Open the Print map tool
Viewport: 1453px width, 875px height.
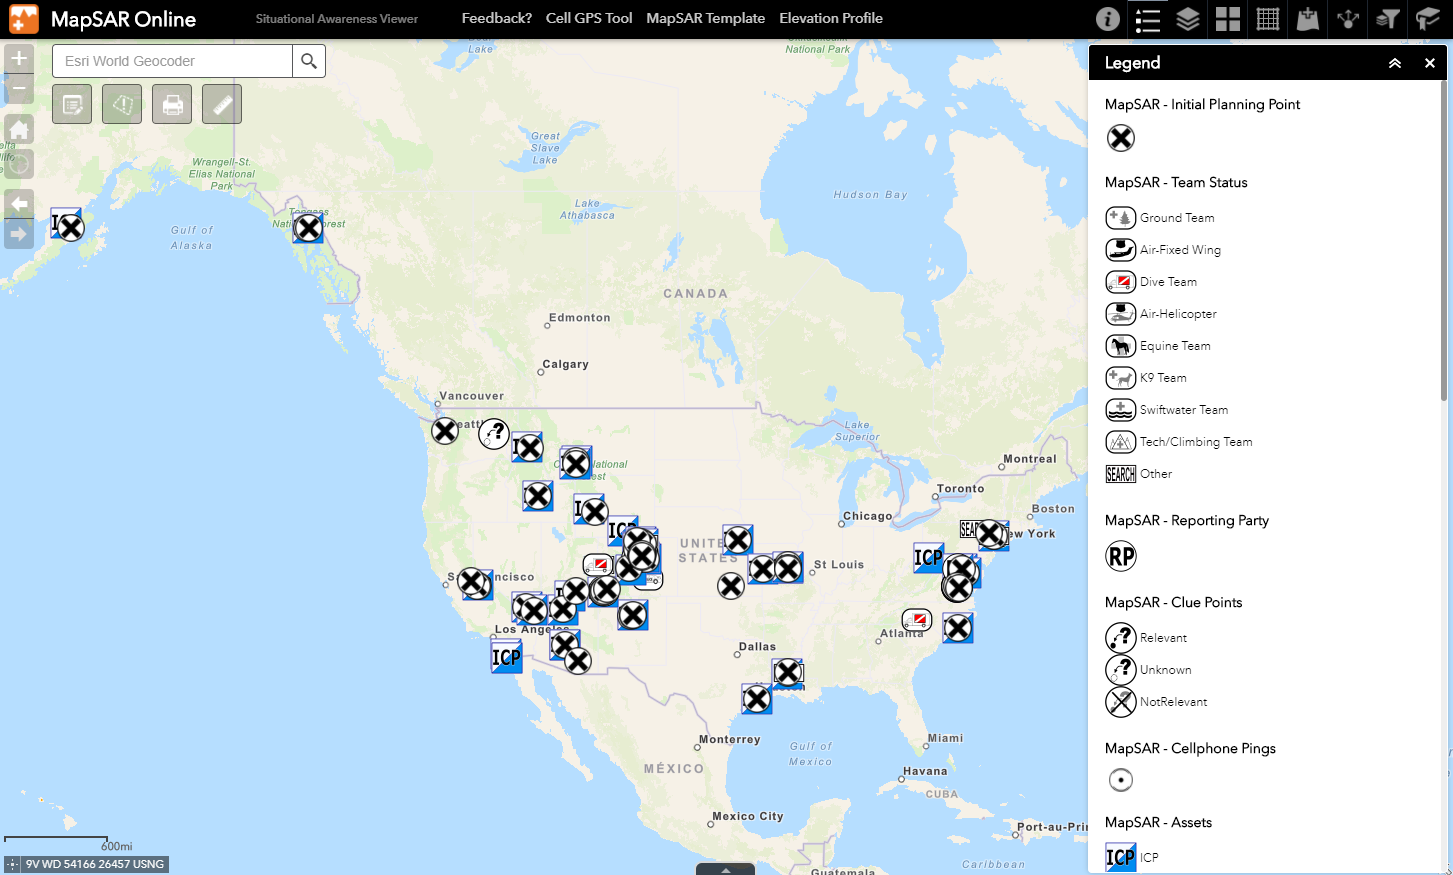(172, 104)
